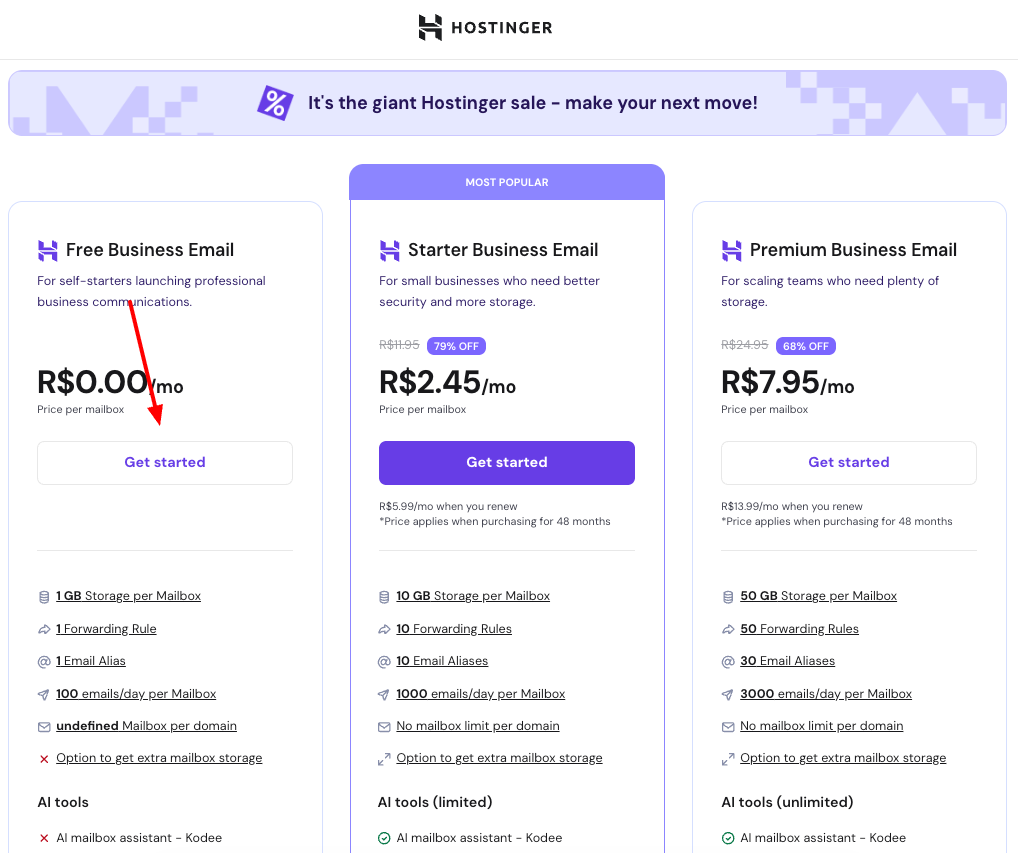Click the Free Business Email plan logo icon

47,250
